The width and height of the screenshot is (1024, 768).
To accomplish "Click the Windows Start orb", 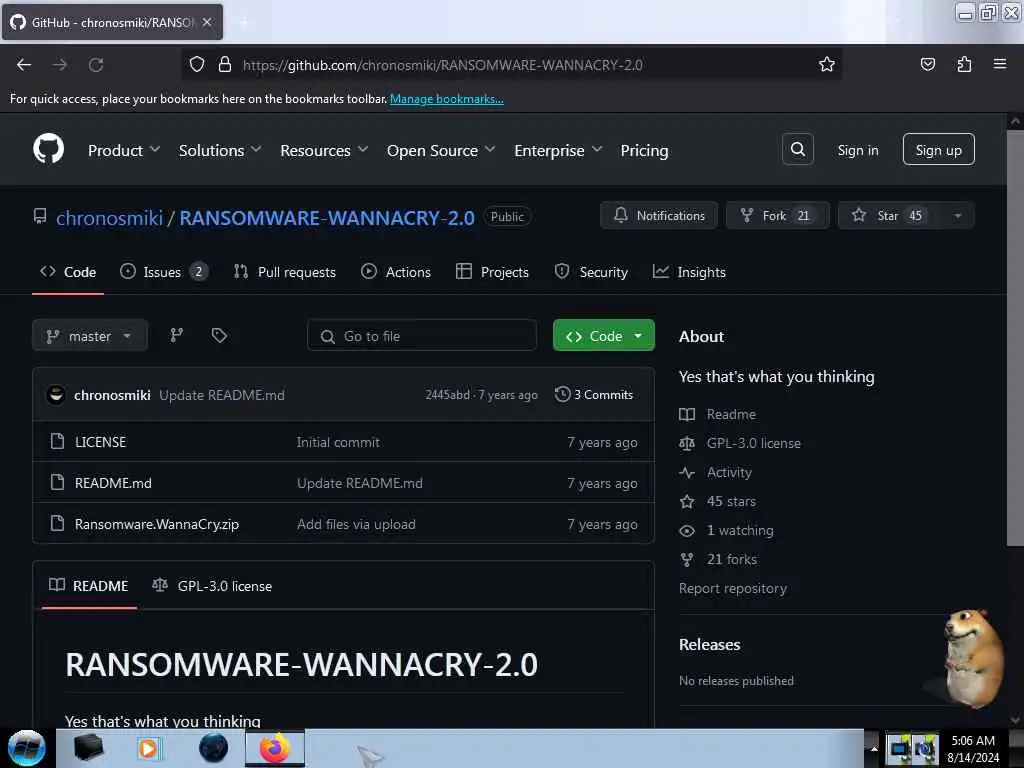I will click(27, 748).
